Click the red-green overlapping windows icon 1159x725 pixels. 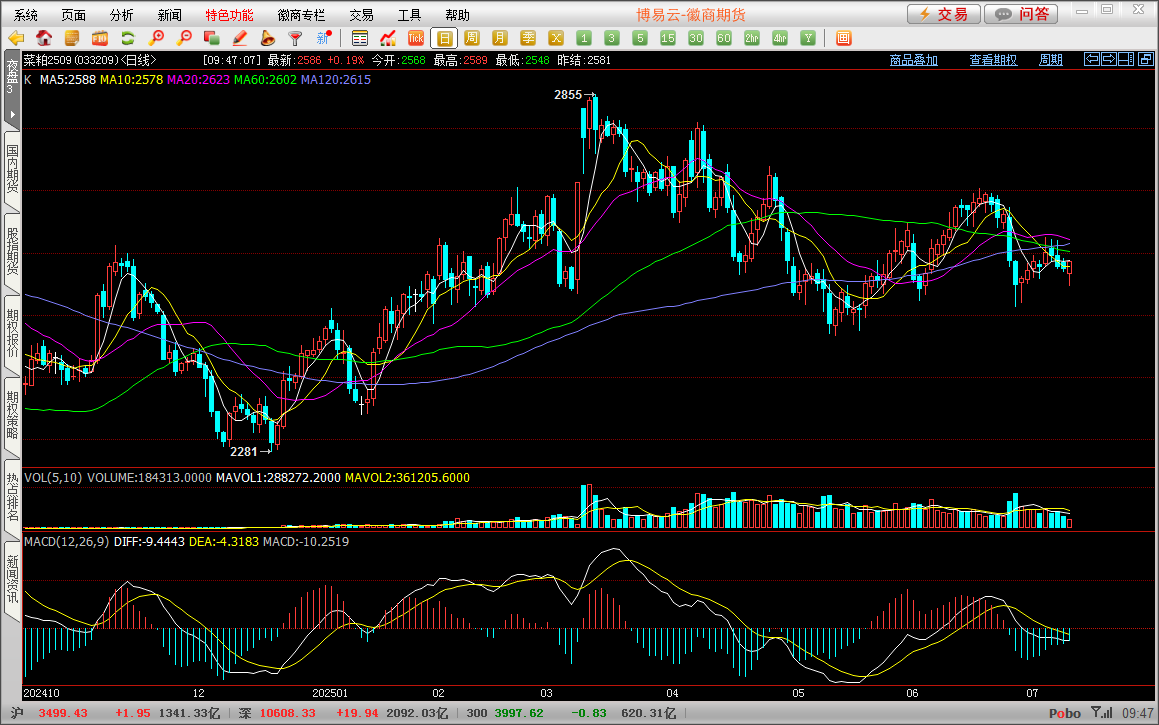pos(212,38)
